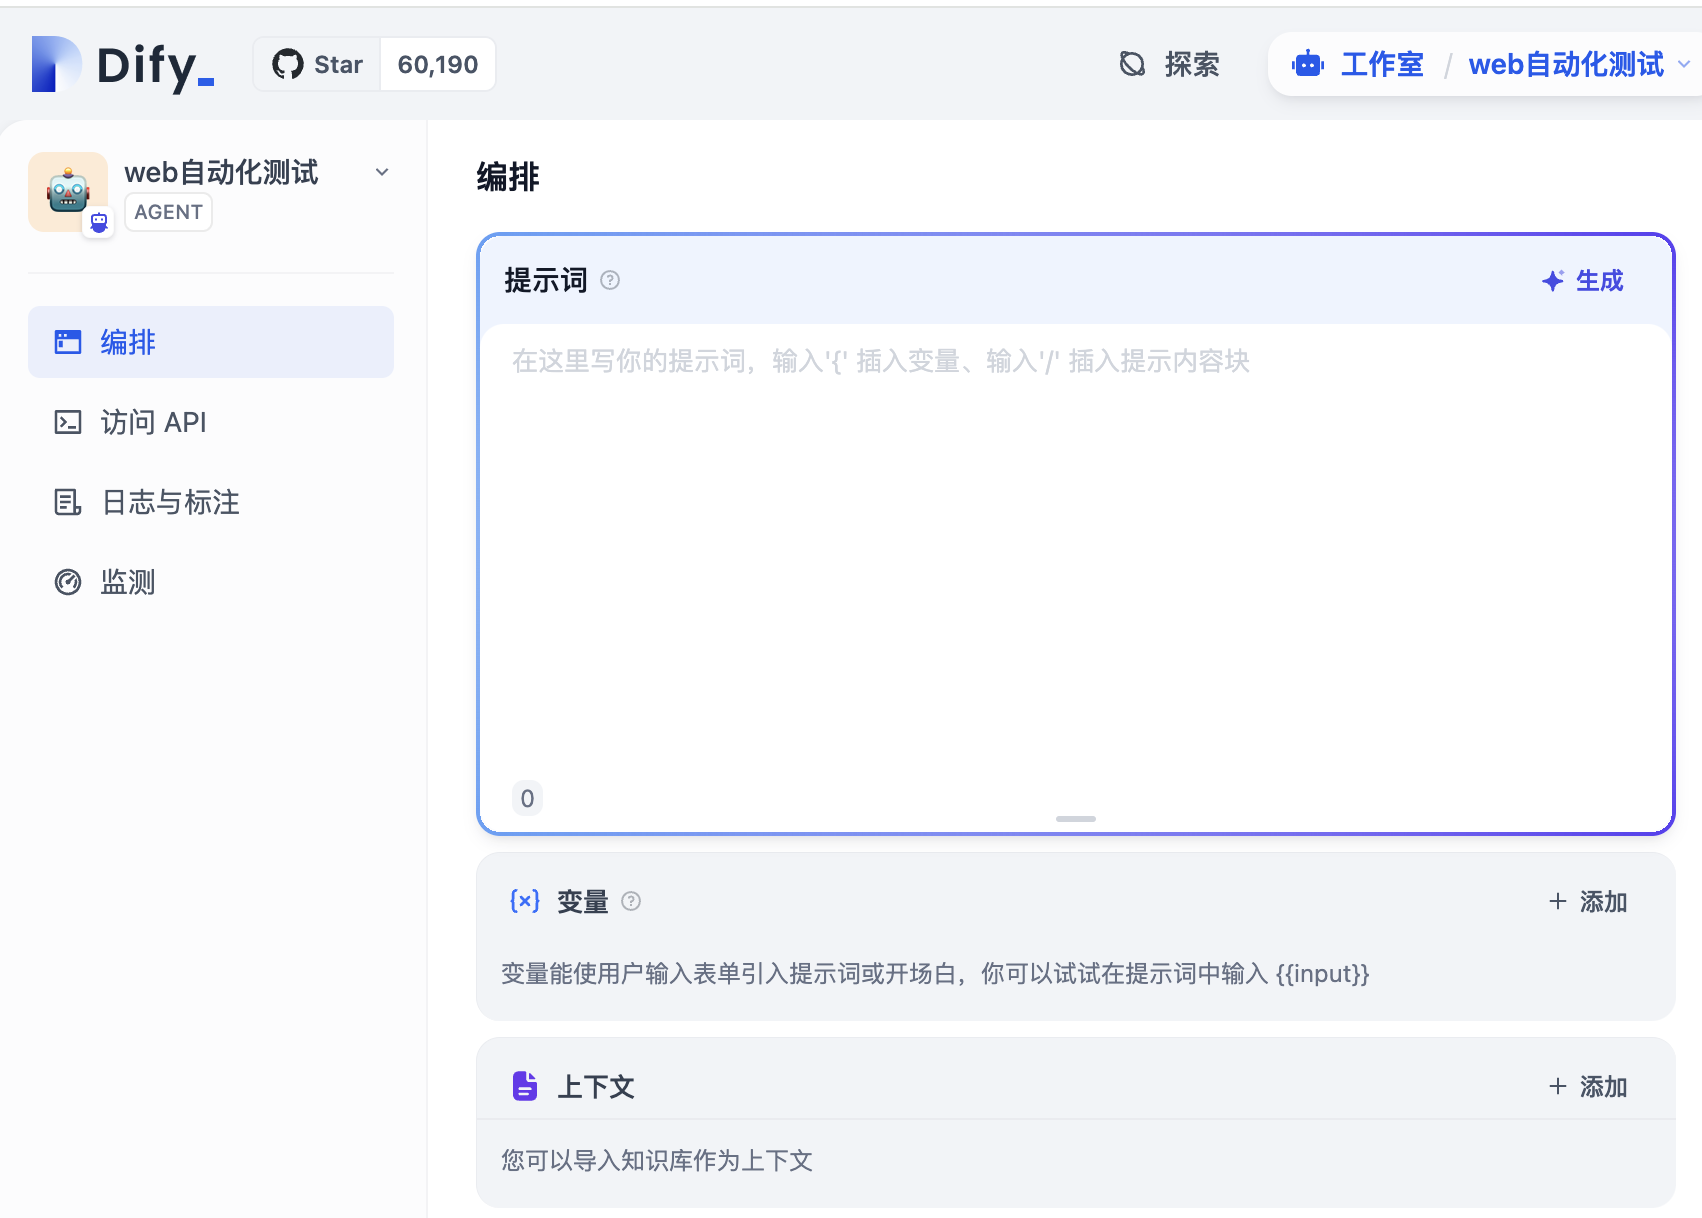
Task: Add a new variable with 添加
Action: click(x=1588, y=902)
